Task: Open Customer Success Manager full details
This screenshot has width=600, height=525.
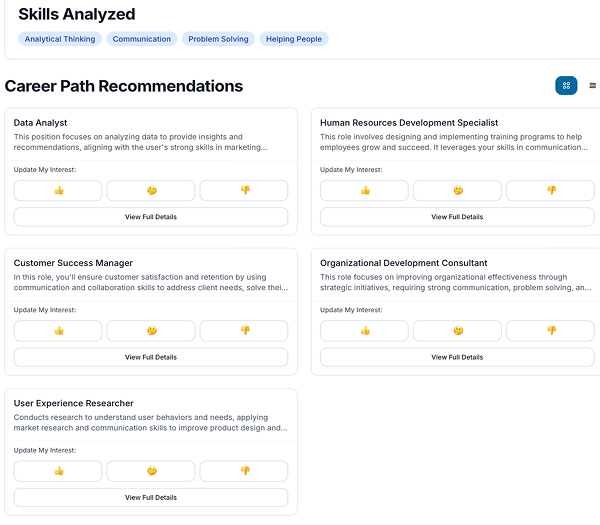Action: click(x=151, y=357)
